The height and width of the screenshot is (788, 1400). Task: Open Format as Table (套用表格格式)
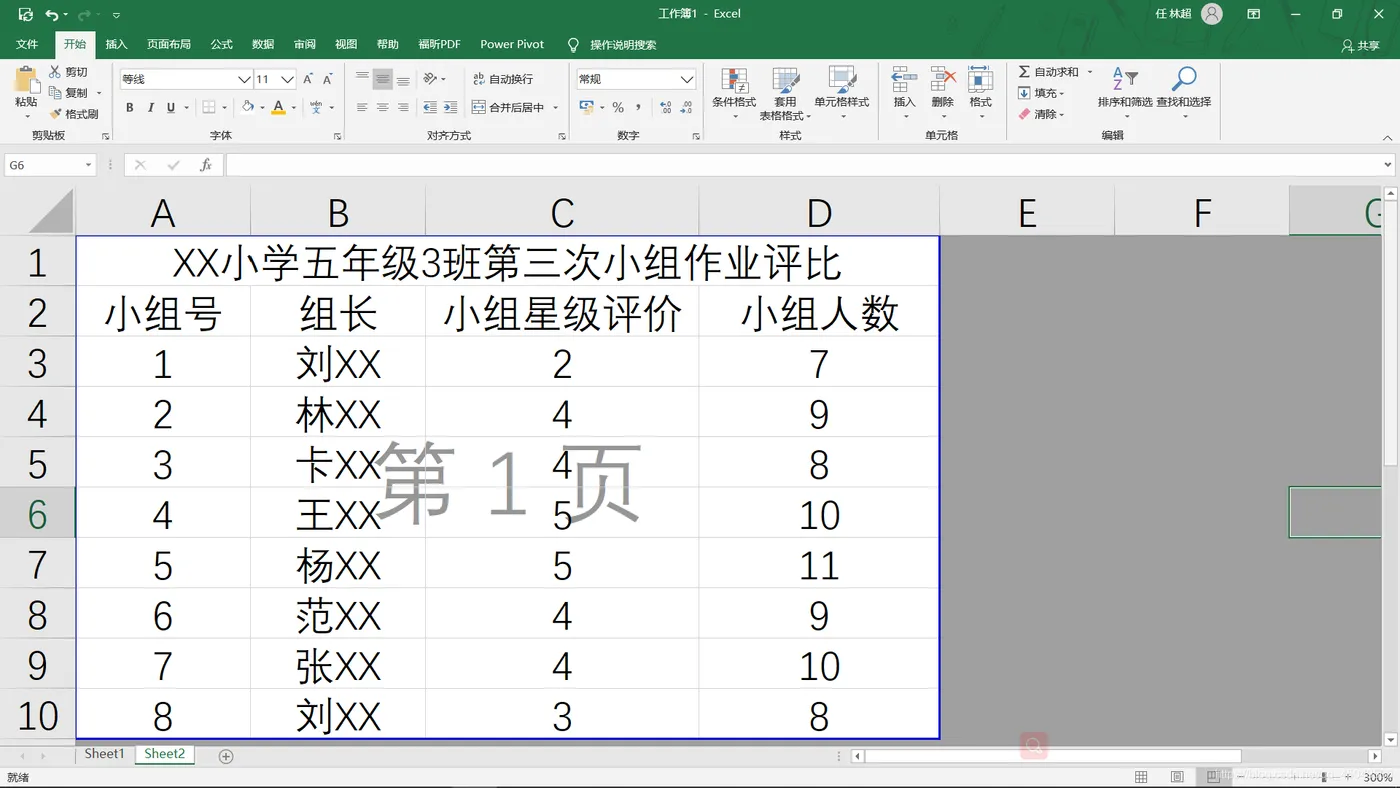785,93
